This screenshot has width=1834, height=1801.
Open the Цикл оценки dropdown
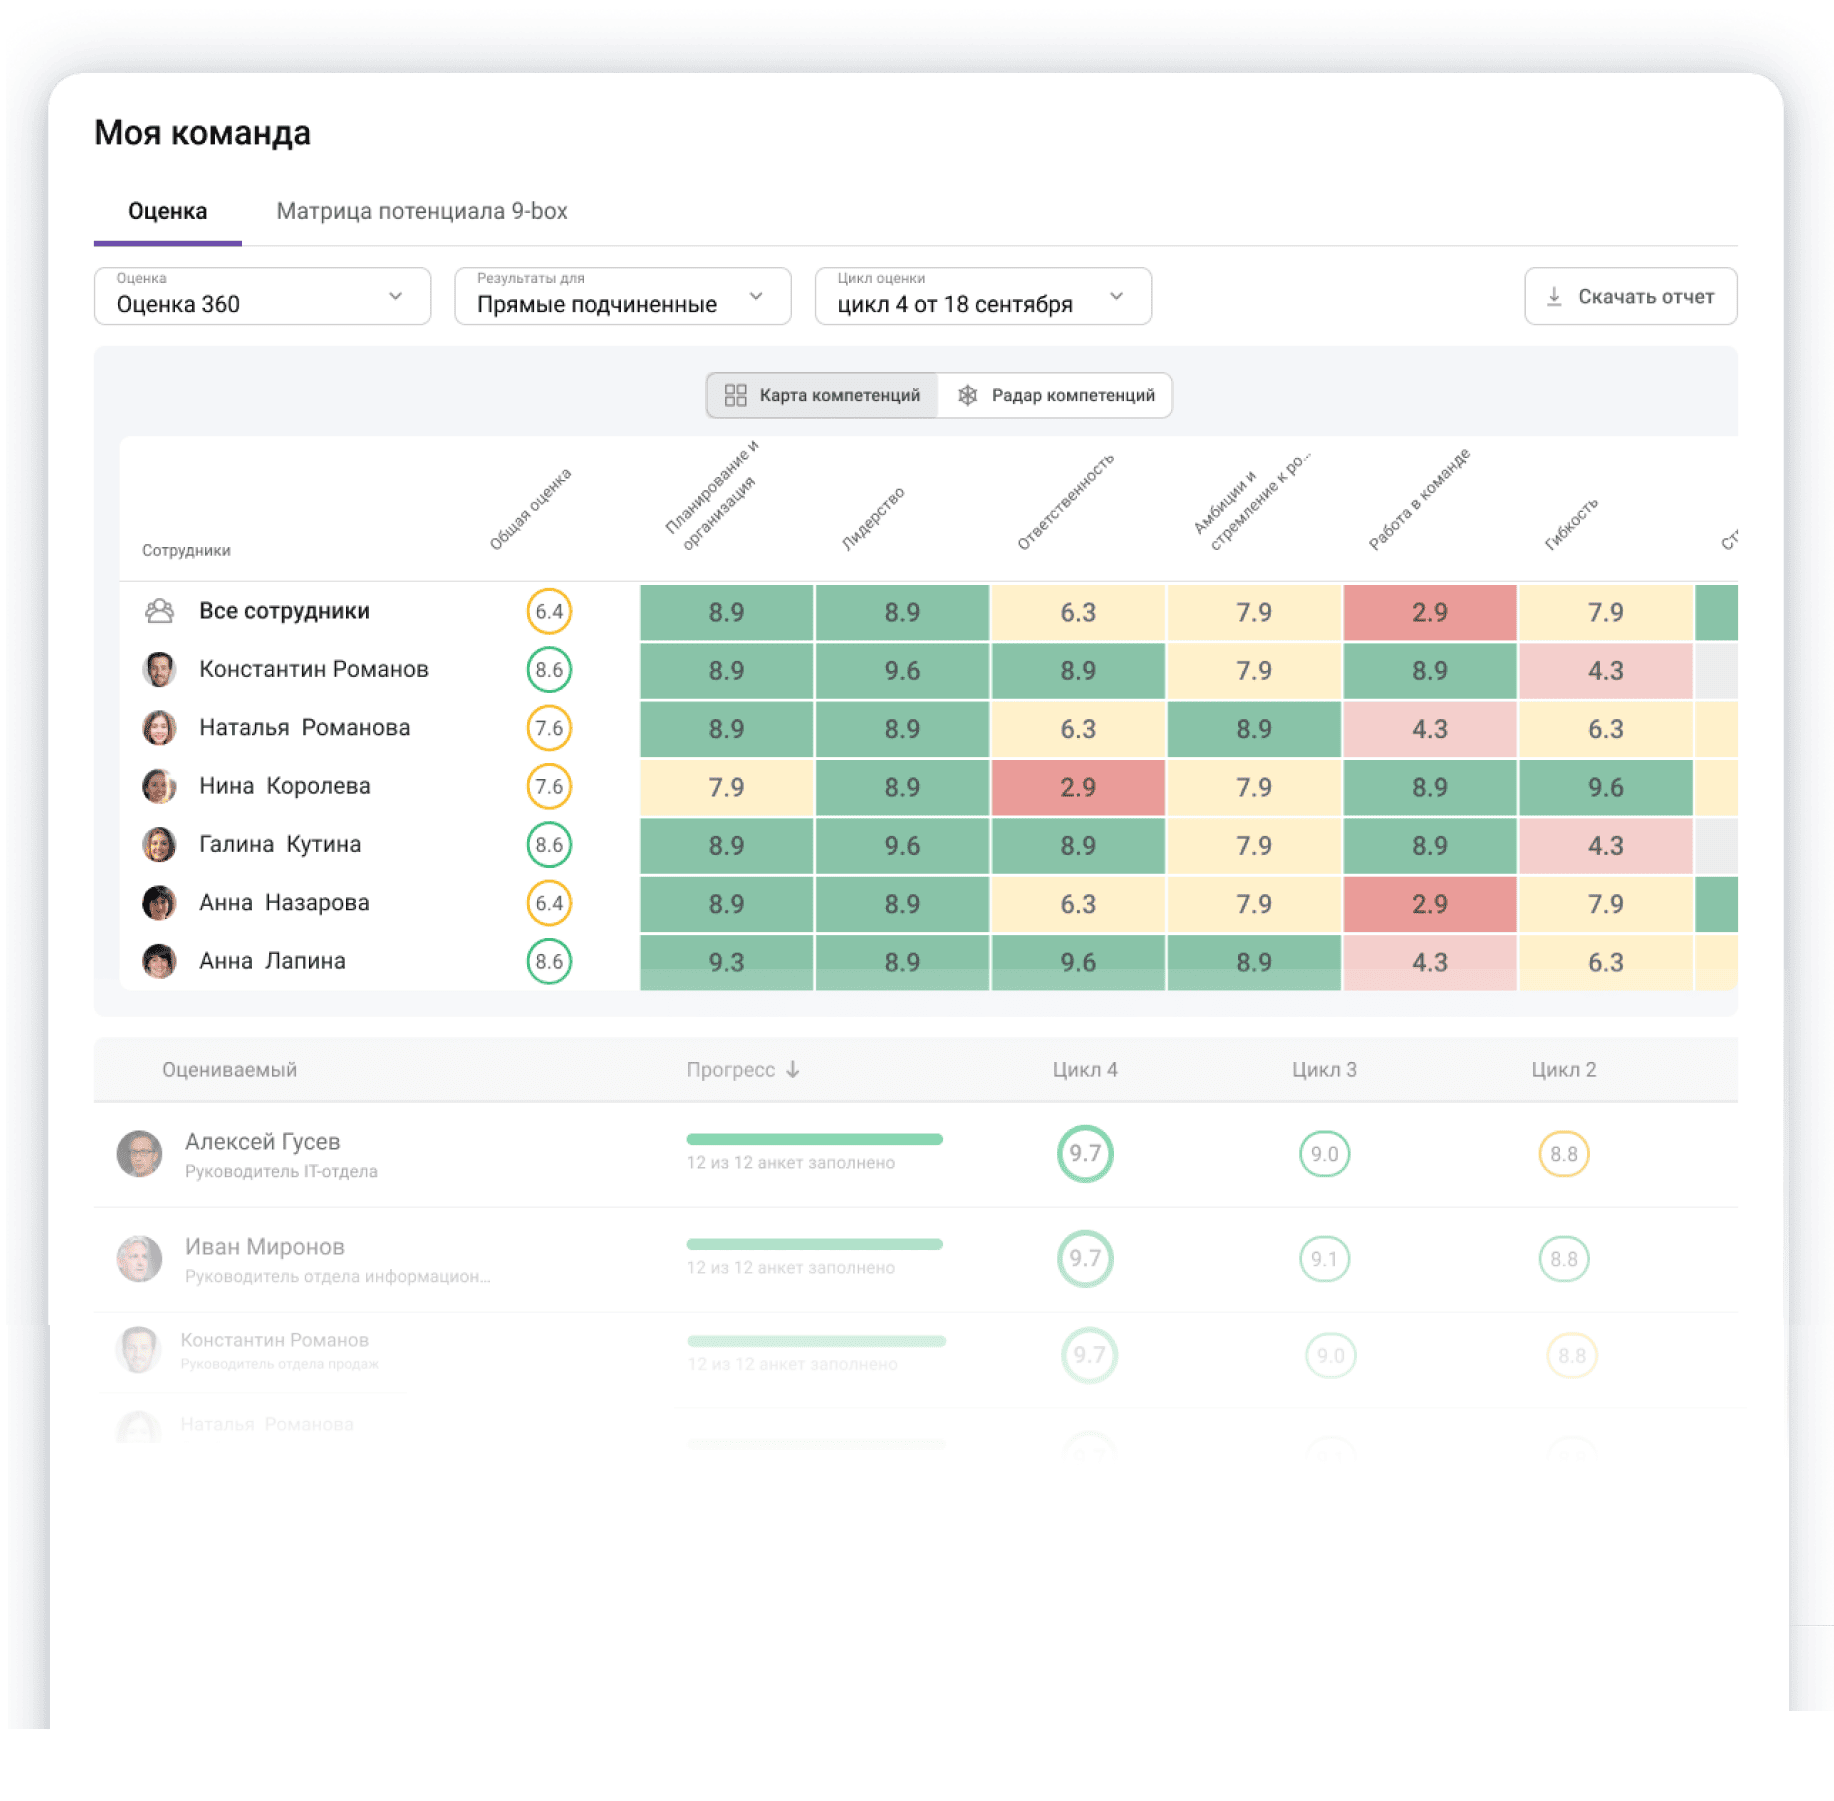tap(982, 297)
